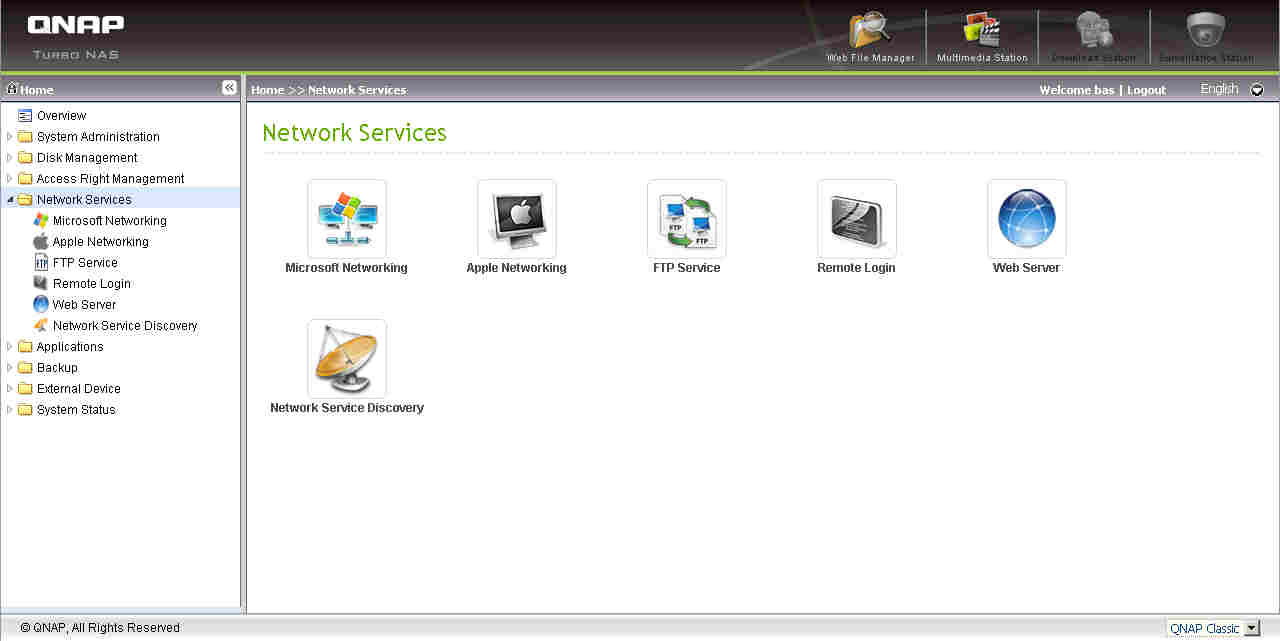The image size is (1280, 641).
Task: Click the English language label
Action: pos(1219,89)
